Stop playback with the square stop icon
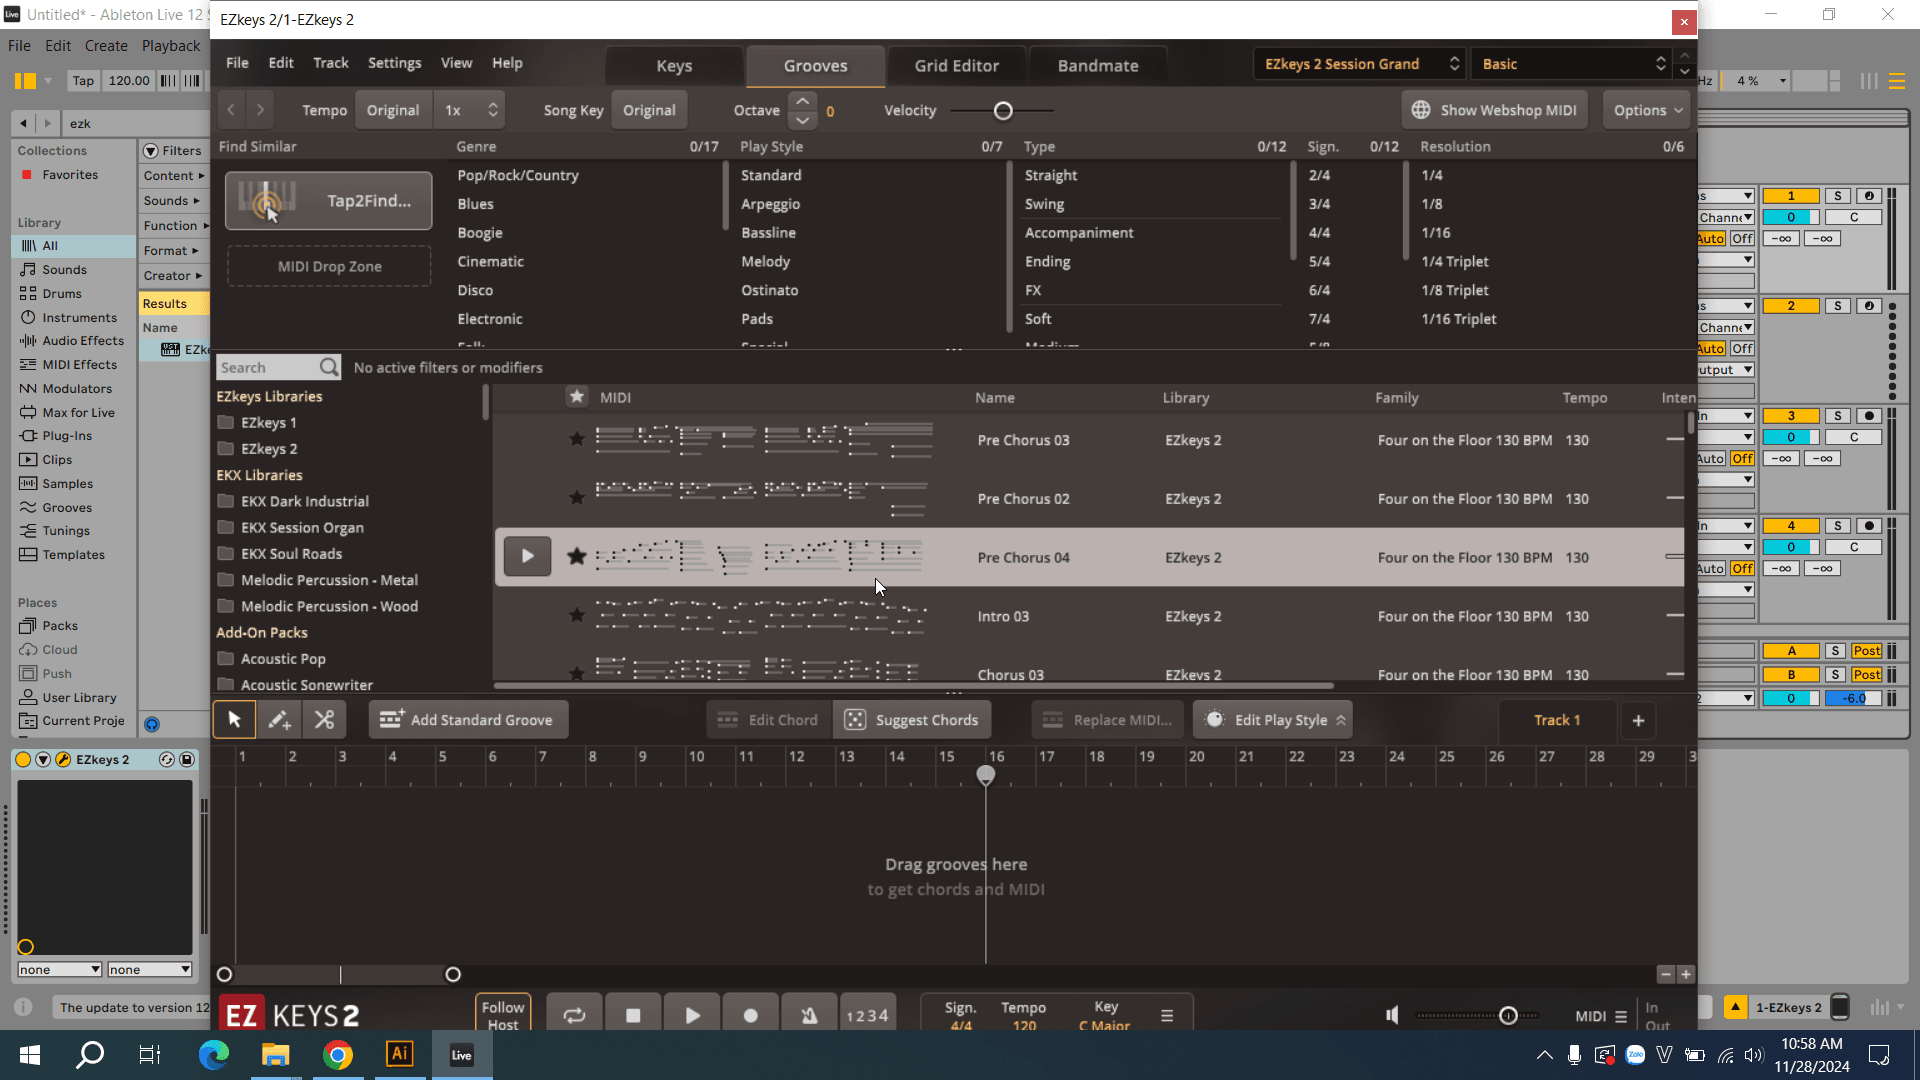The height and width of the screenshot is (1080, 1920). pos(633,1013)
